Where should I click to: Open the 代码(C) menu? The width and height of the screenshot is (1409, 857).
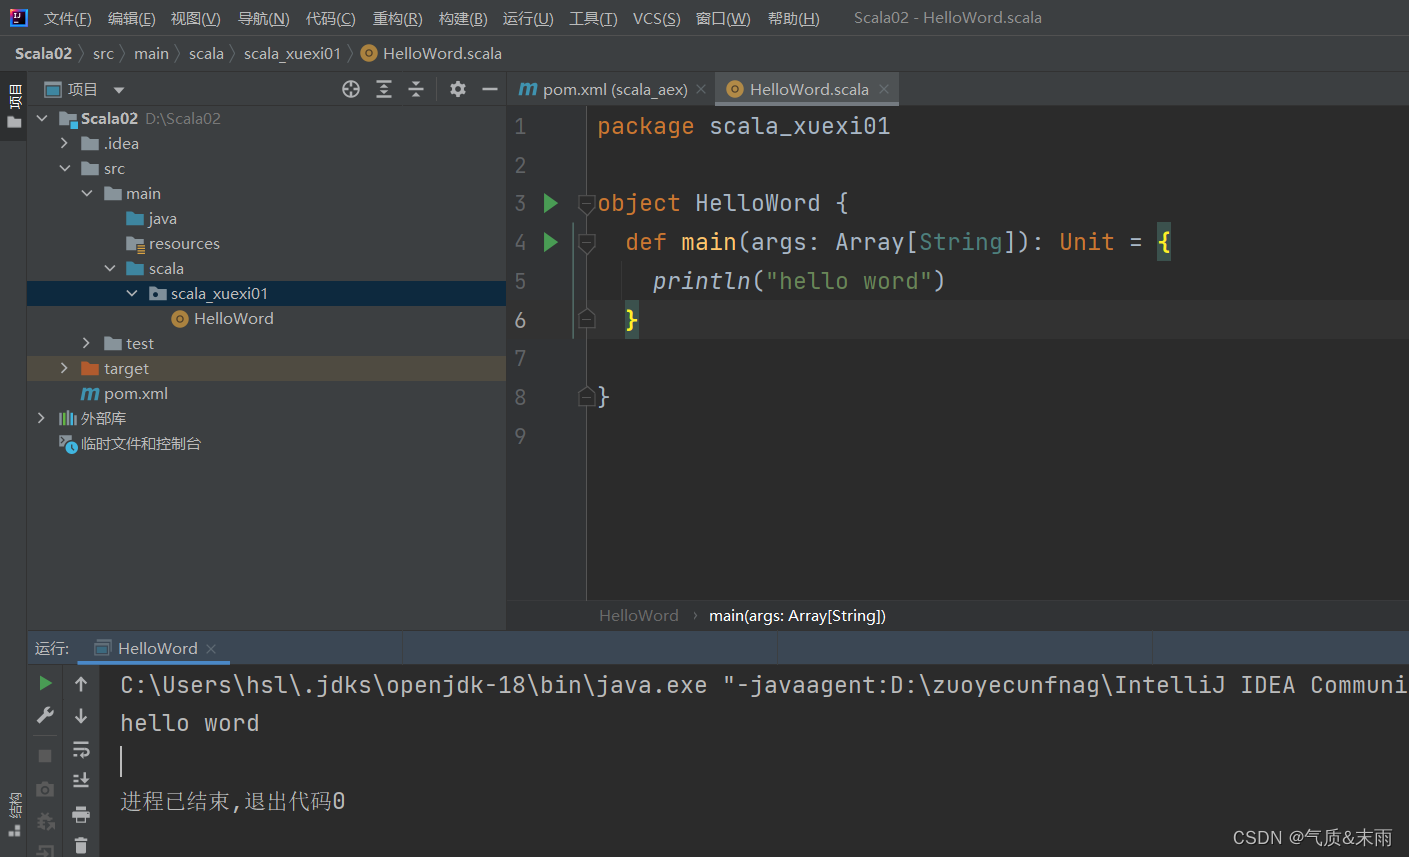tap(331, 18)
